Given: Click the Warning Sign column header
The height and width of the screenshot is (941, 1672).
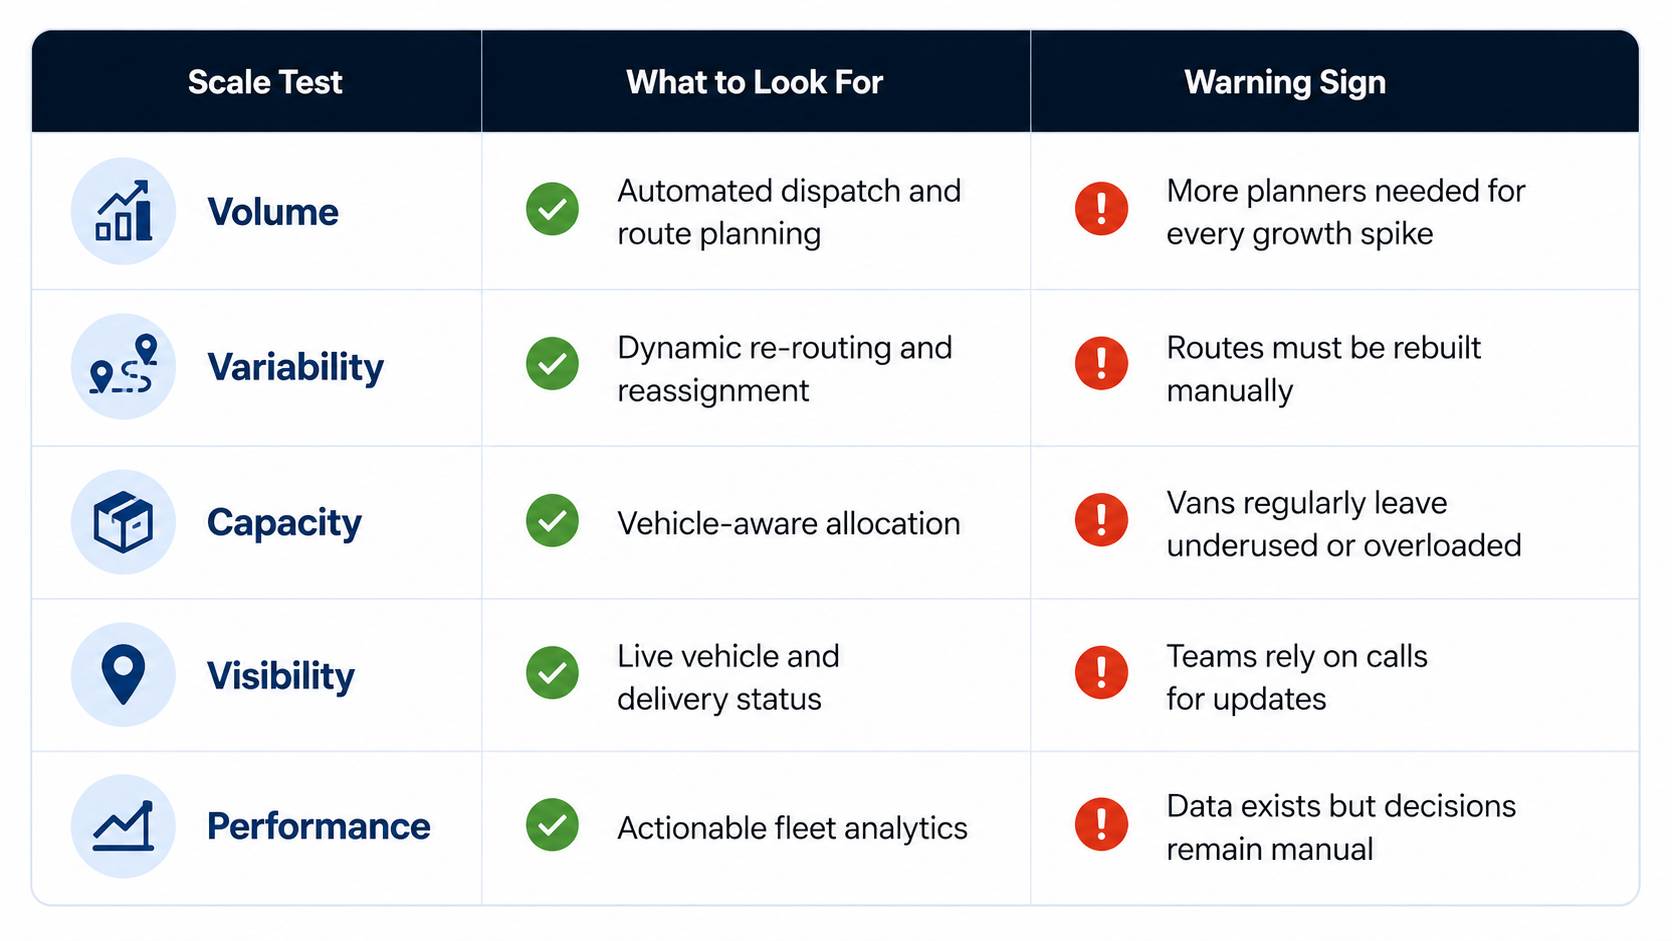Looking at the screenshot, I should (1285, 82).
